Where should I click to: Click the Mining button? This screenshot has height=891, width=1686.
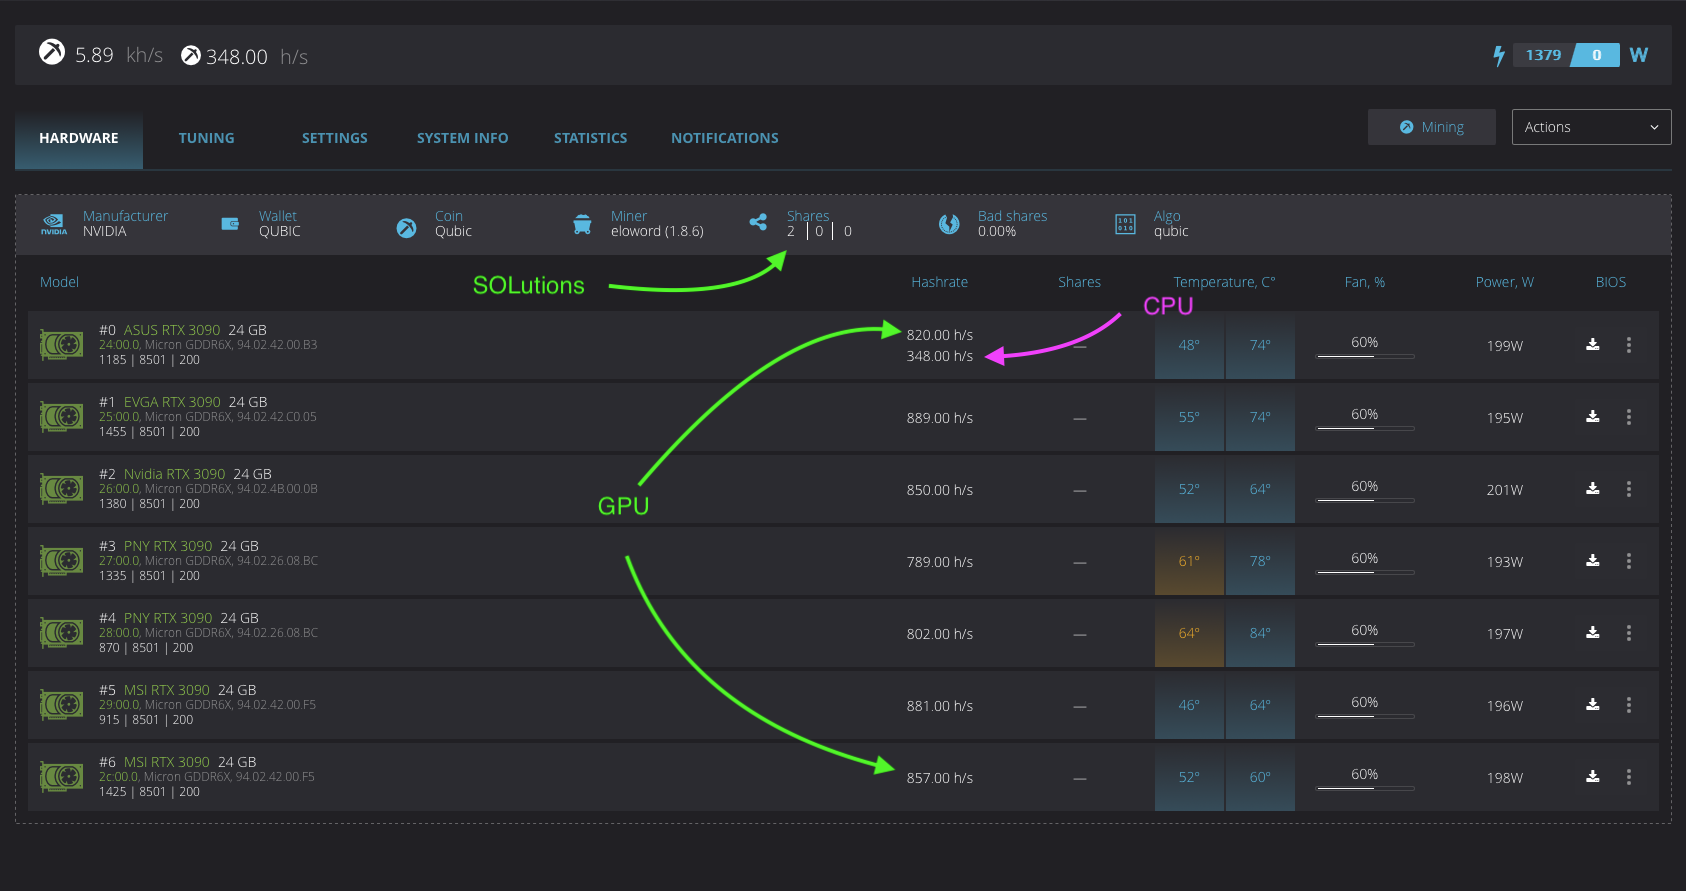tap(1432, 127)
